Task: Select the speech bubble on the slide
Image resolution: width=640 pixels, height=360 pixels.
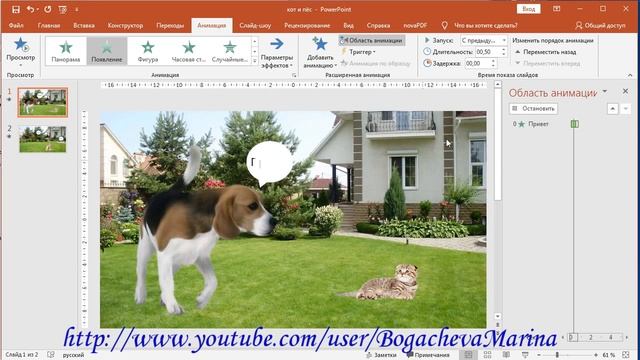Action: pyautogui.click(x=269, y=163)
